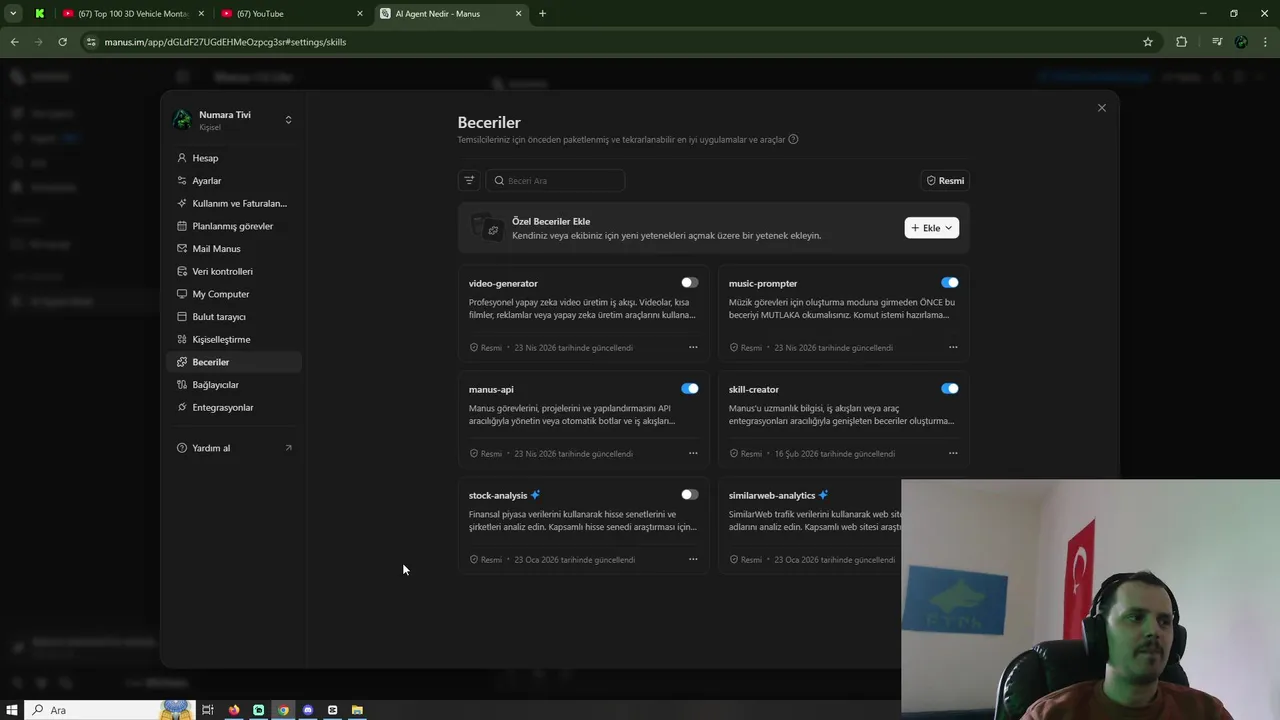The width and height of the screenshot is (1280, 720).
Task: Open the Chrome three-dot menu
Action: (x=1266, y=42)
